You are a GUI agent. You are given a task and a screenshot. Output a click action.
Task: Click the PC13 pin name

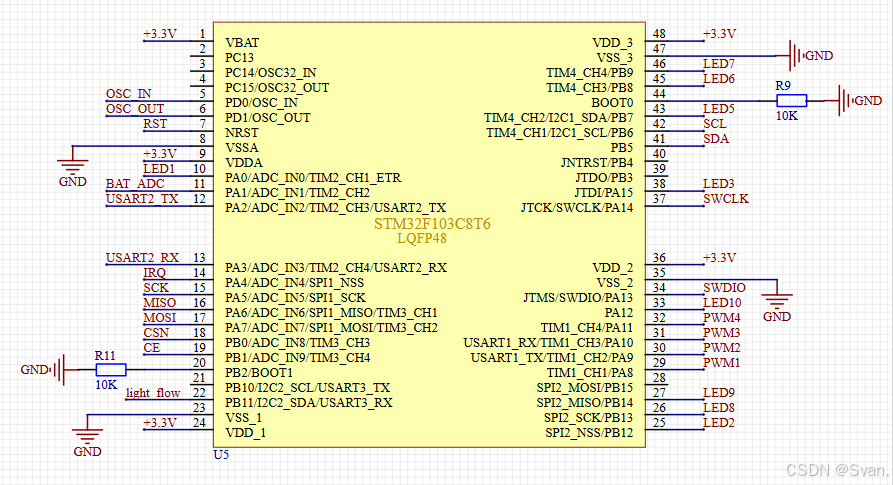coord(239,57)
